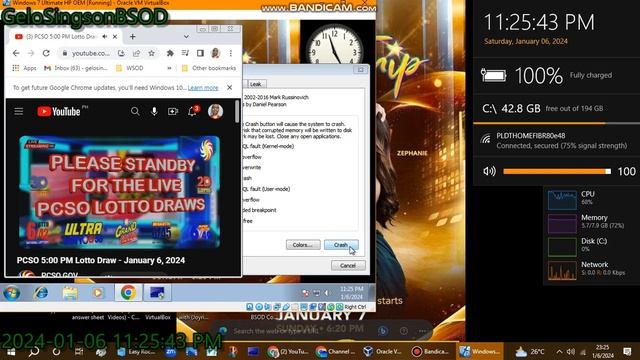Reload the YouTube page
The height and width of the screenshot is (360, 640).
(46, 53)
